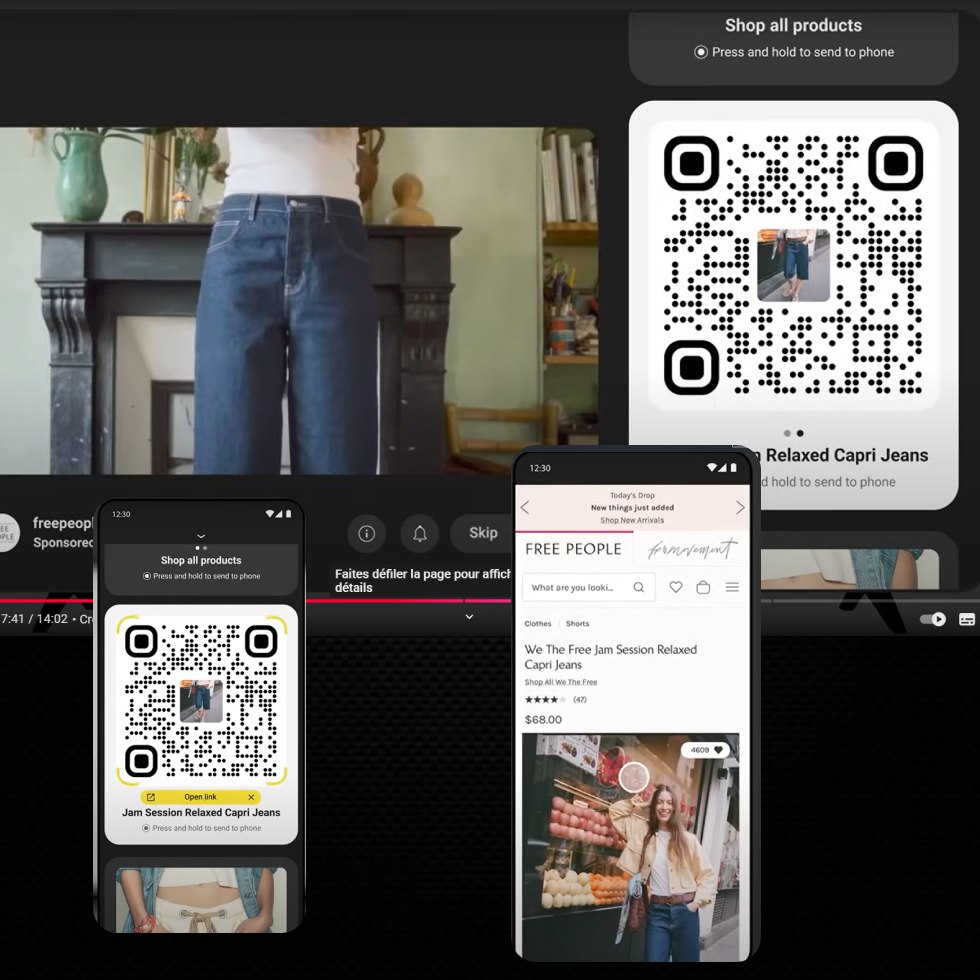Viewport: 980px width, 980px height.
Task: Select the FREE PEOPLE tab
Action: 573,549
